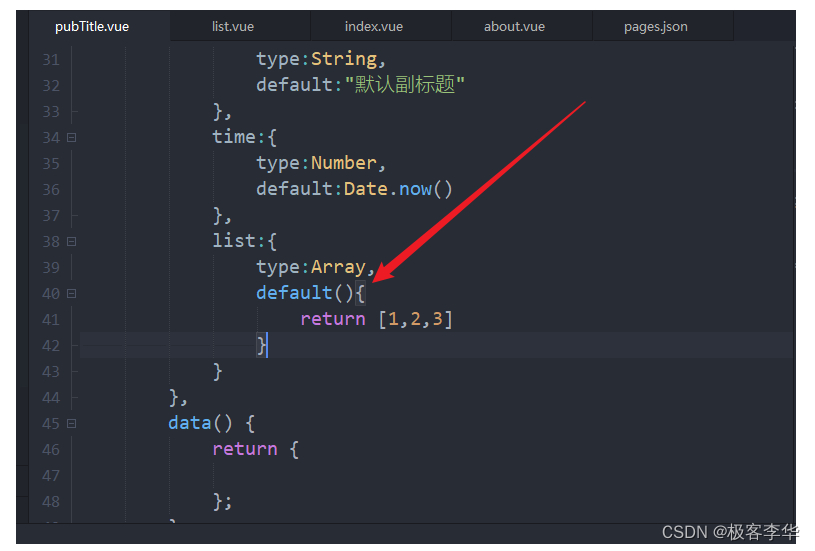Open the list.vue tab

pyautogui.click(x=233, y=27)
